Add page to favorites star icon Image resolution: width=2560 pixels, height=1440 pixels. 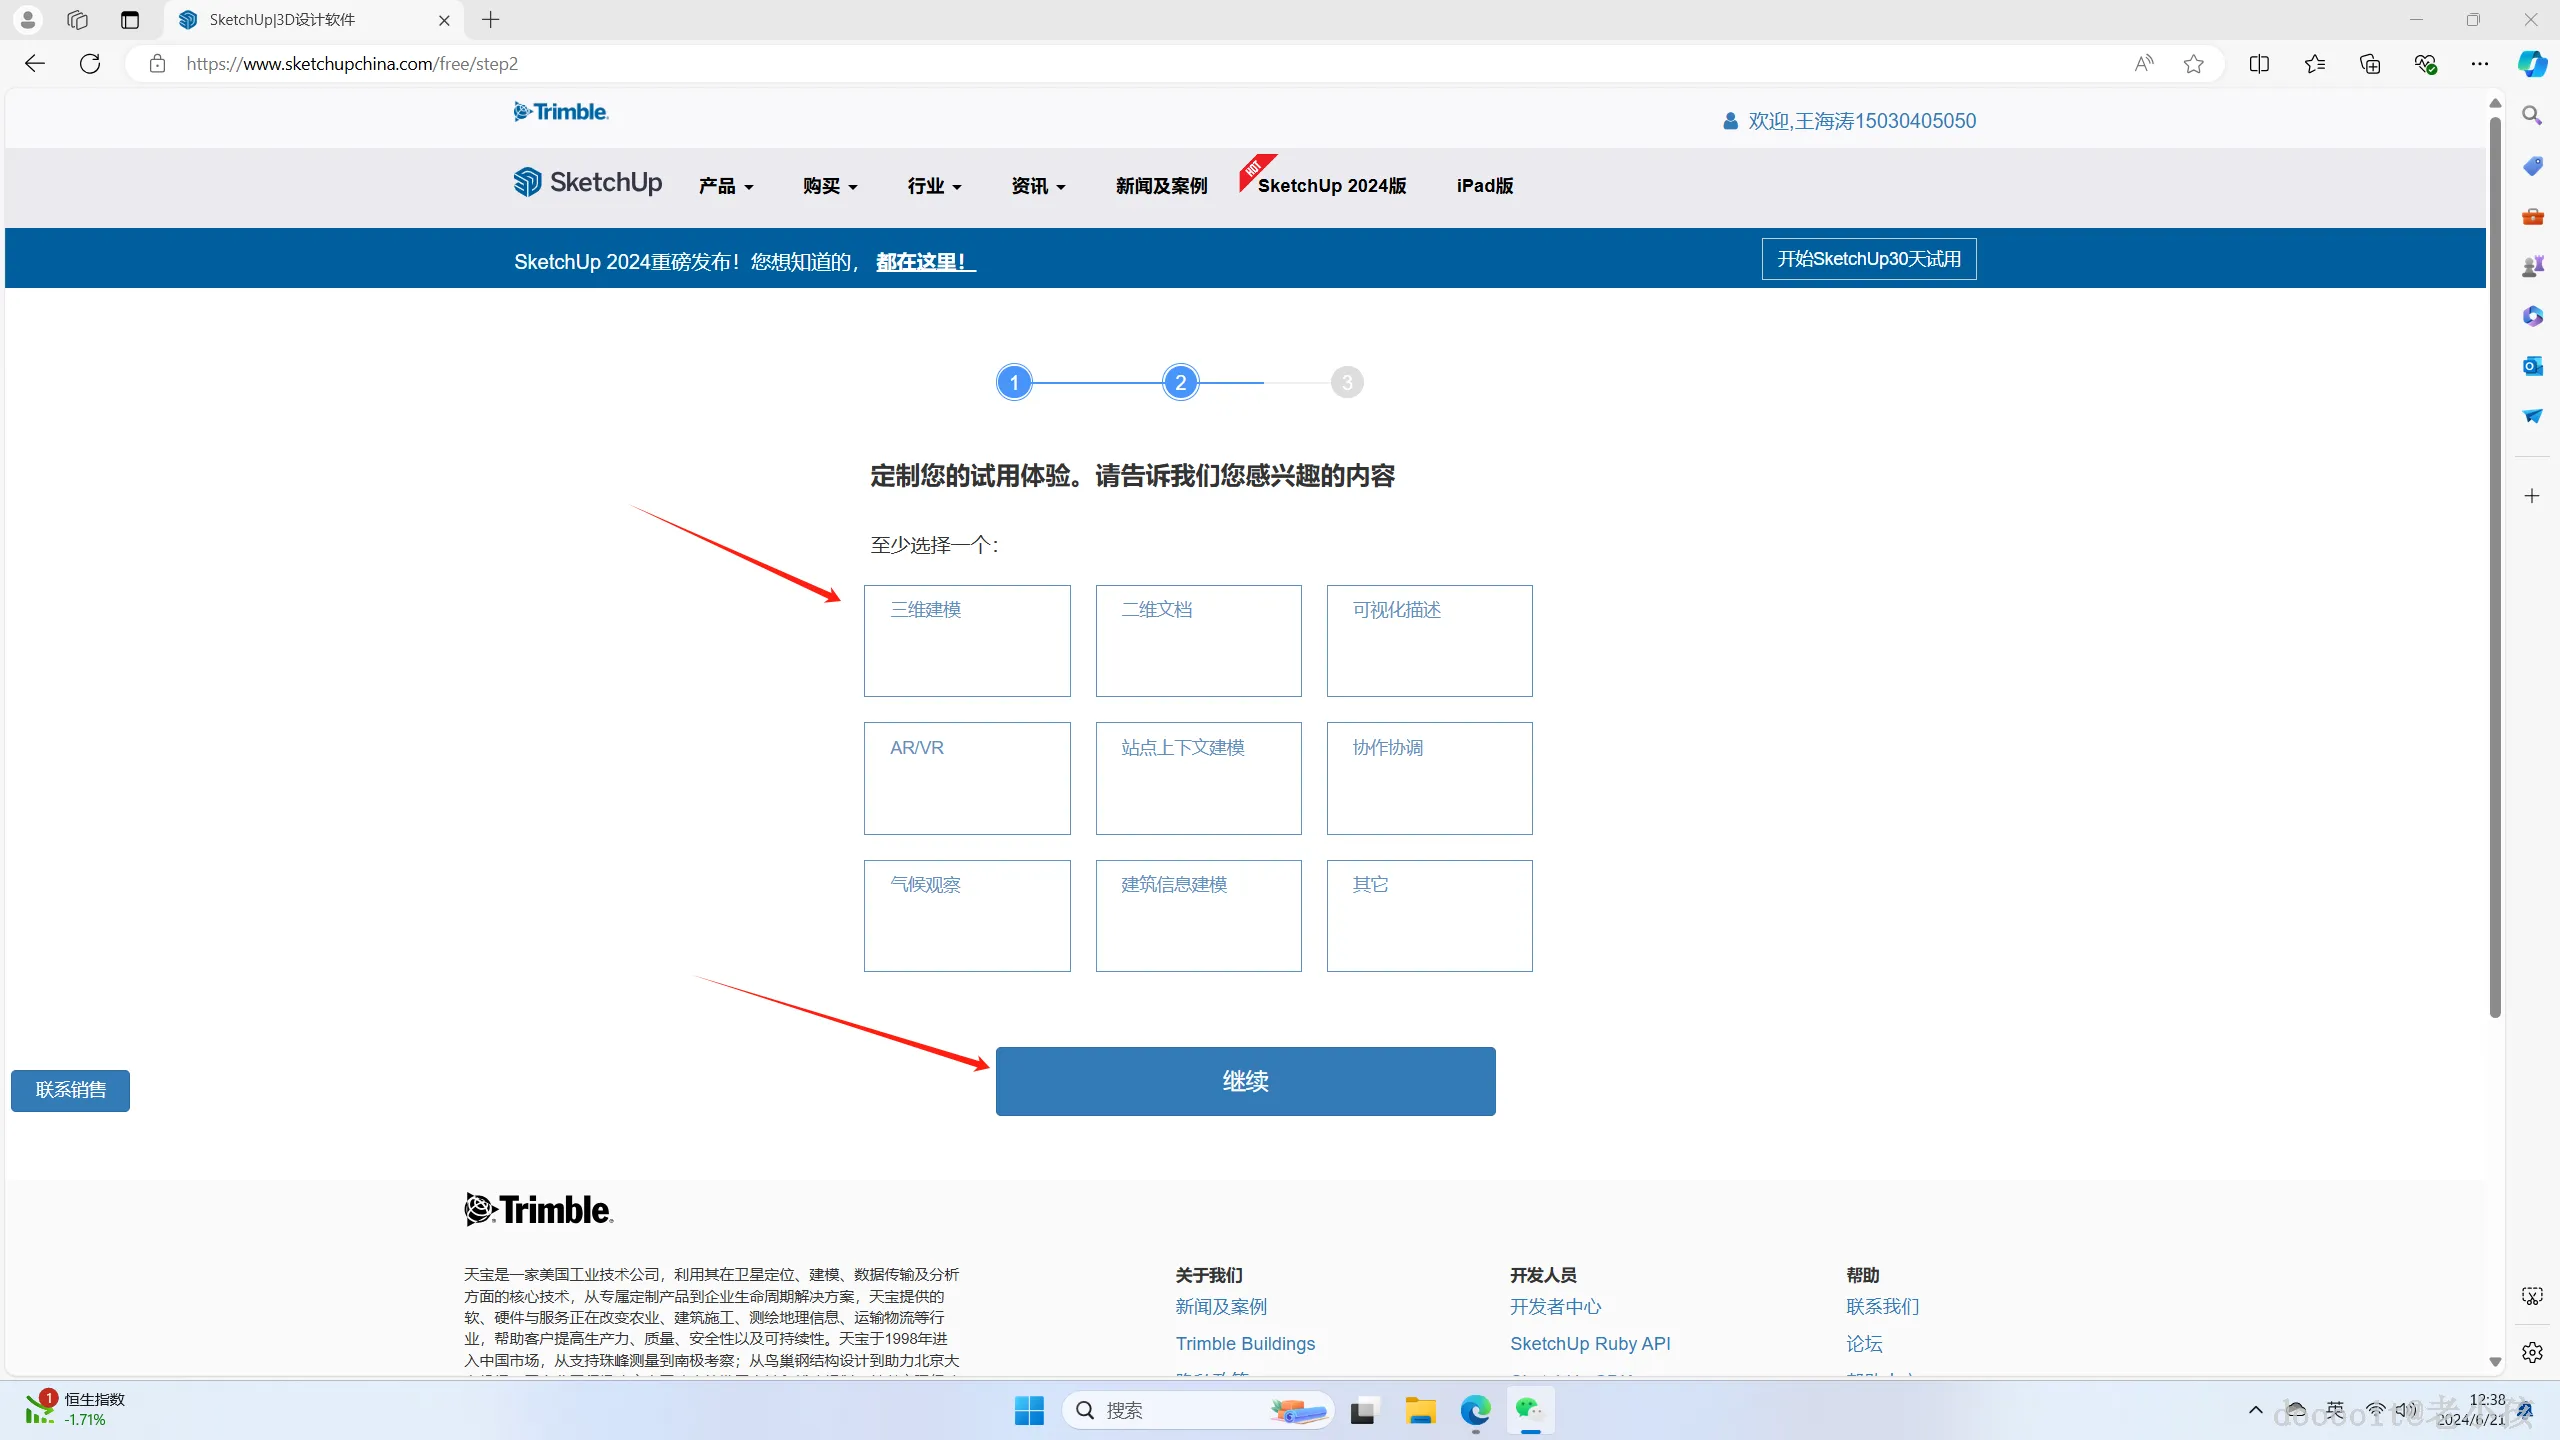pos(2193,64)
